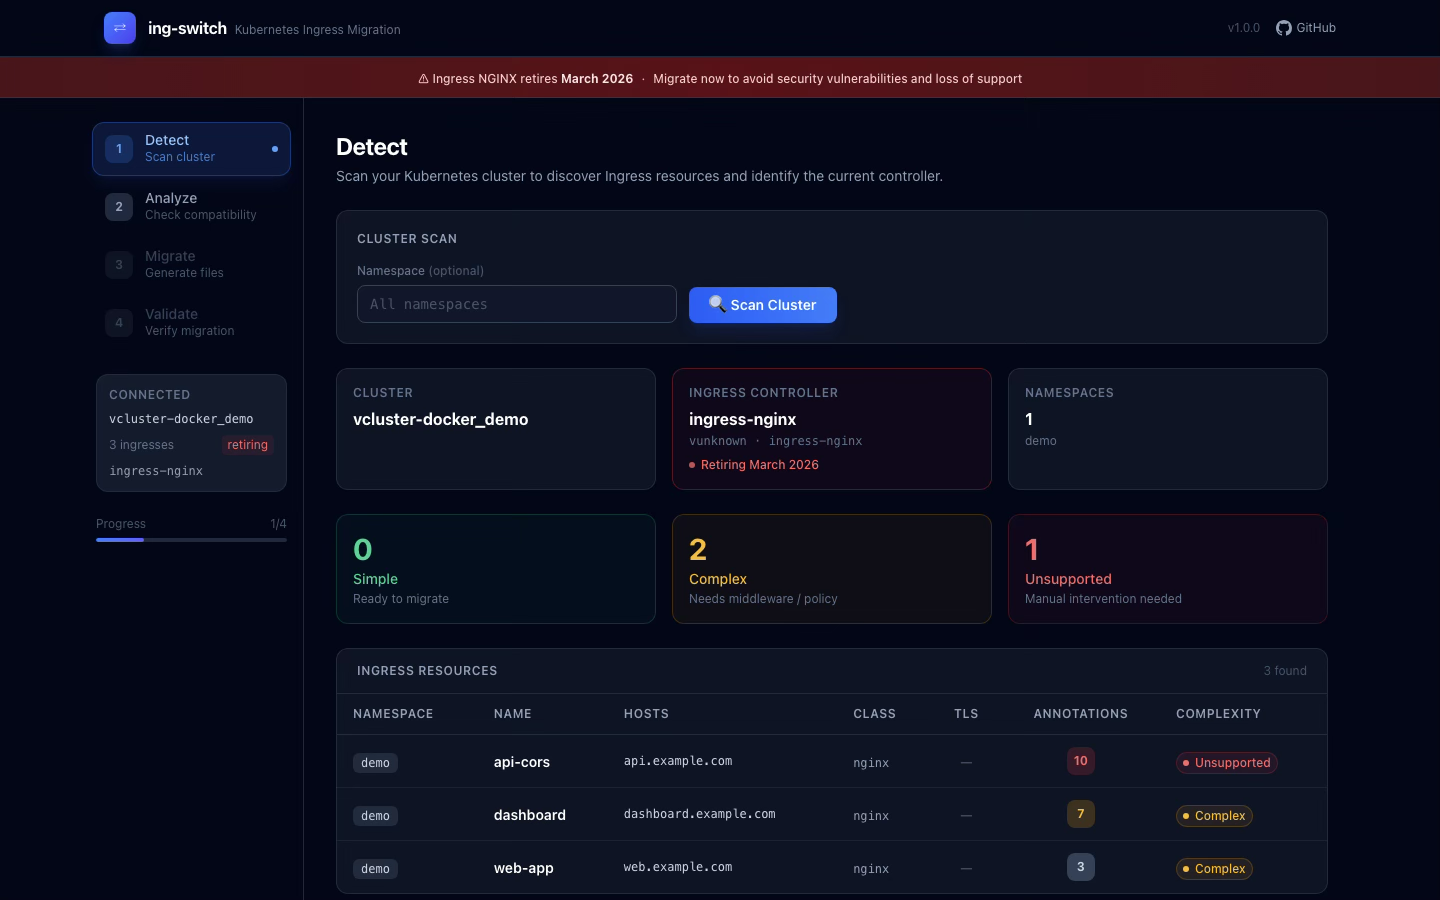Click the annotation count 7 badge
This screenshot has height=900, width=1440.
point(1081,814)
